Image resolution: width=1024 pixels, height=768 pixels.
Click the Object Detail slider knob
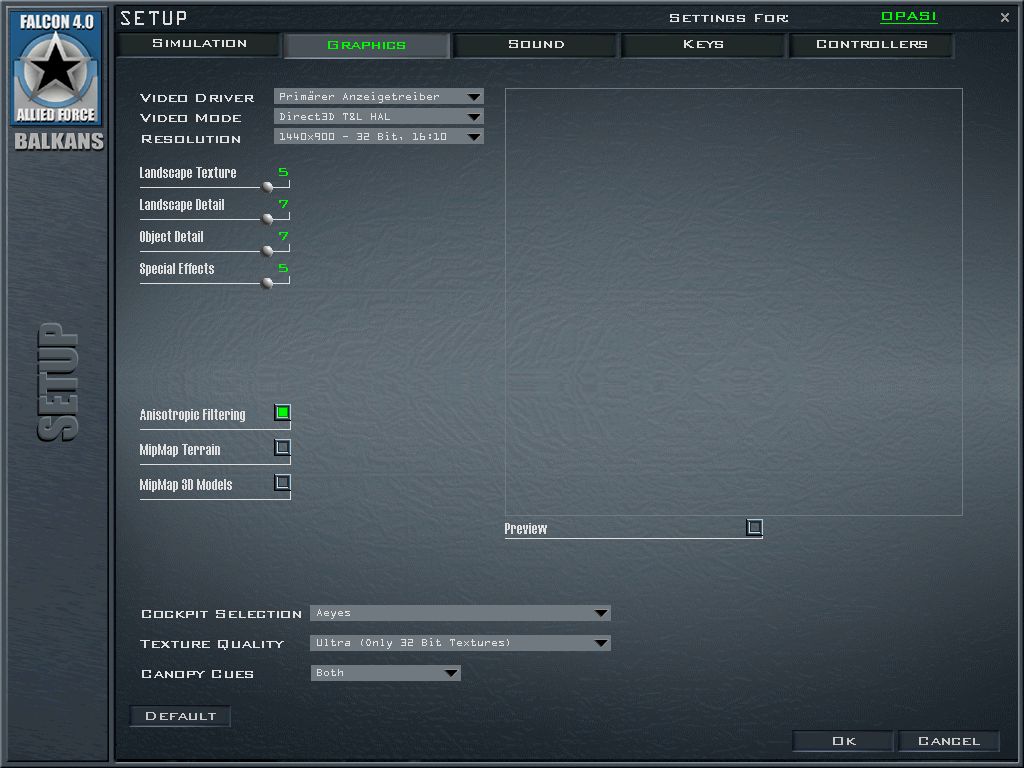click(267, 251)
